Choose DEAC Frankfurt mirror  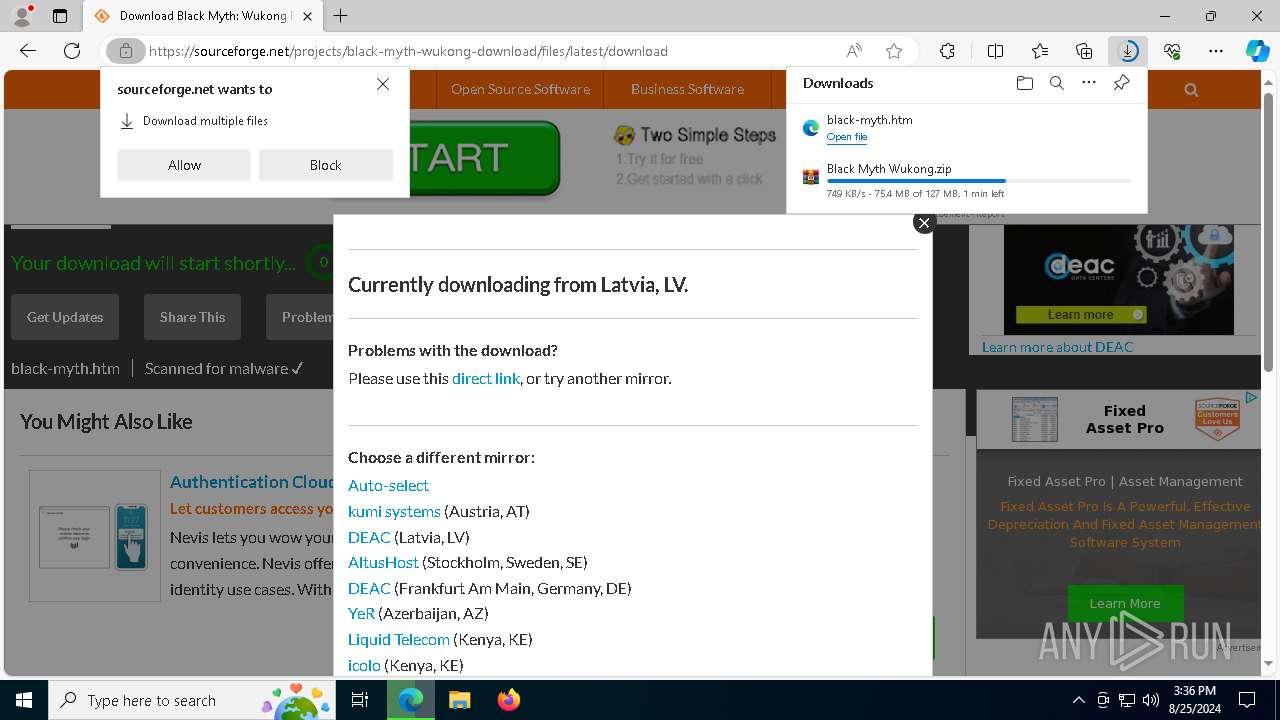point(369,588)
